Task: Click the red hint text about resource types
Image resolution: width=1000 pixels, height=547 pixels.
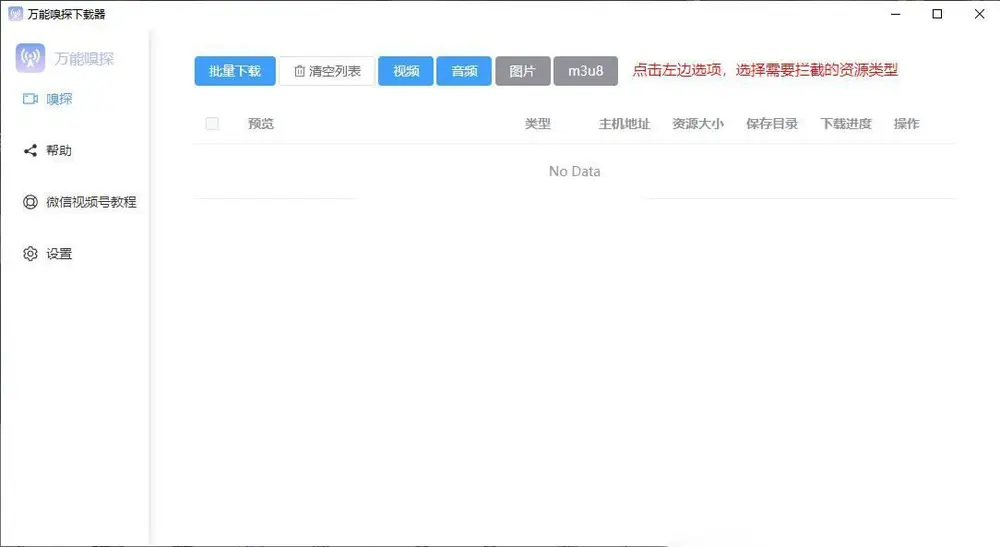Action: tap(765, 70)
